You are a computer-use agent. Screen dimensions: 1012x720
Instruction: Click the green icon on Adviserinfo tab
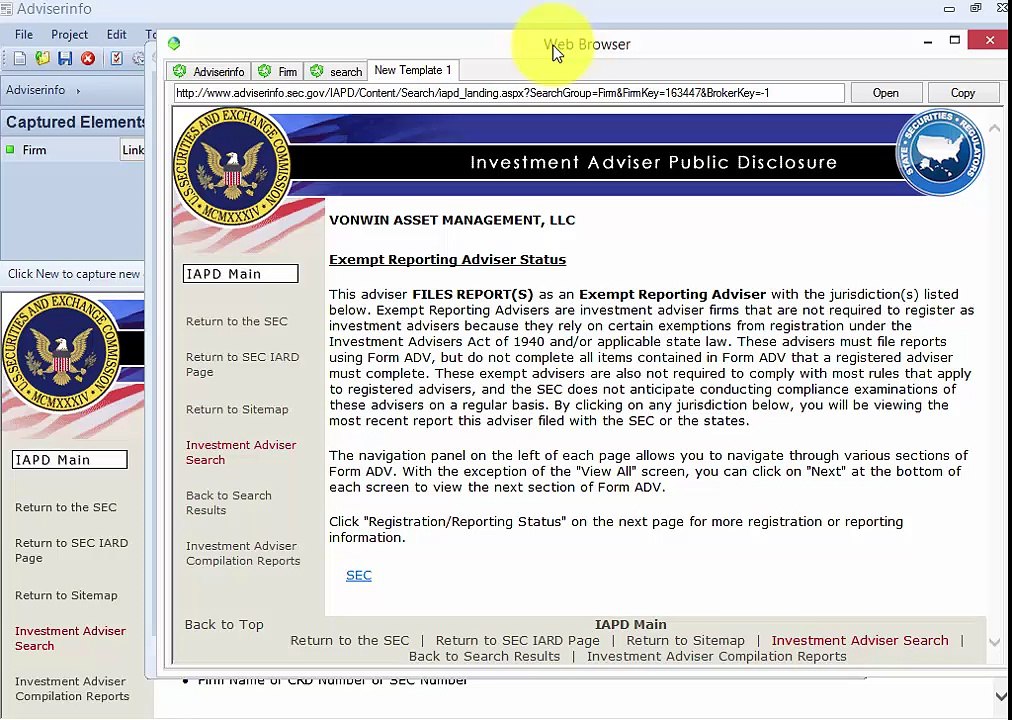(180, 71)
